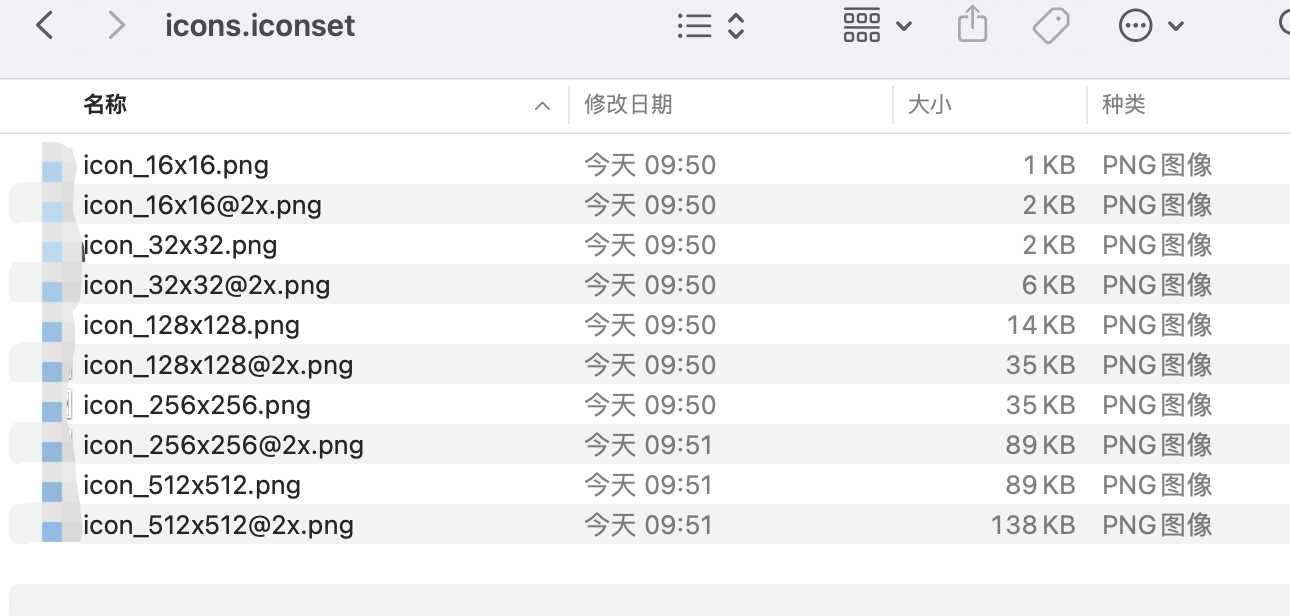Open the More actions ellipsis menu
Viewport: 1290px width, 616px height.
point(1135,26)
